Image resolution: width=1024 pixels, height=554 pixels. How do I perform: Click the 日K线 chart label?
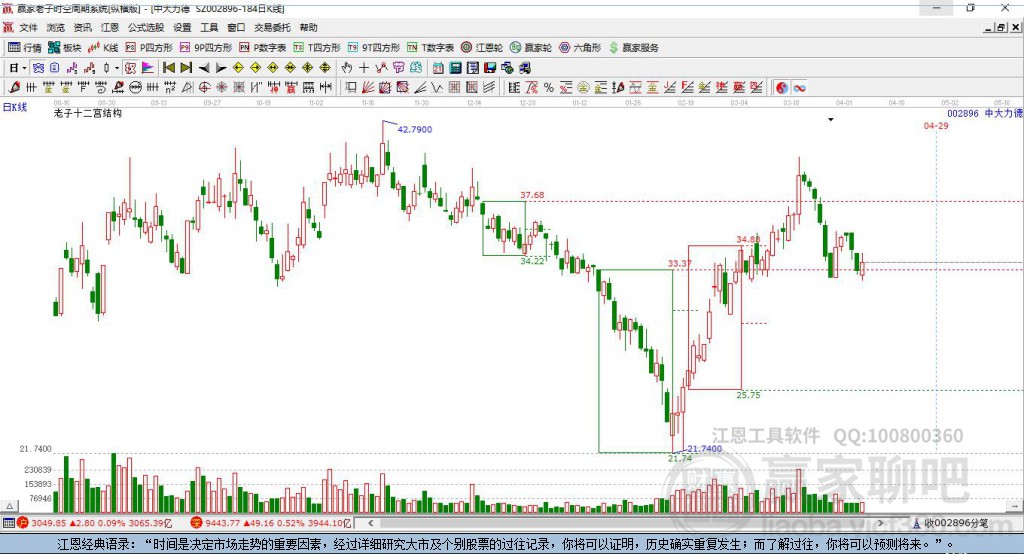[15, 107]
